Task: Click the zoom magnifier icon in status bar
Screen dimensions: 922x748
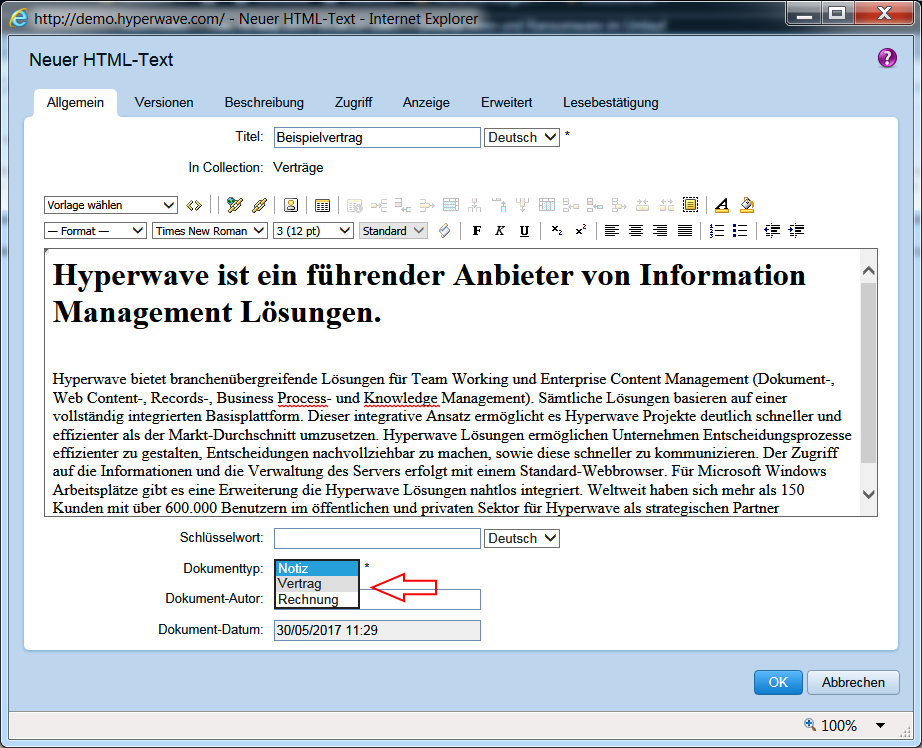Action: point(810,724)
